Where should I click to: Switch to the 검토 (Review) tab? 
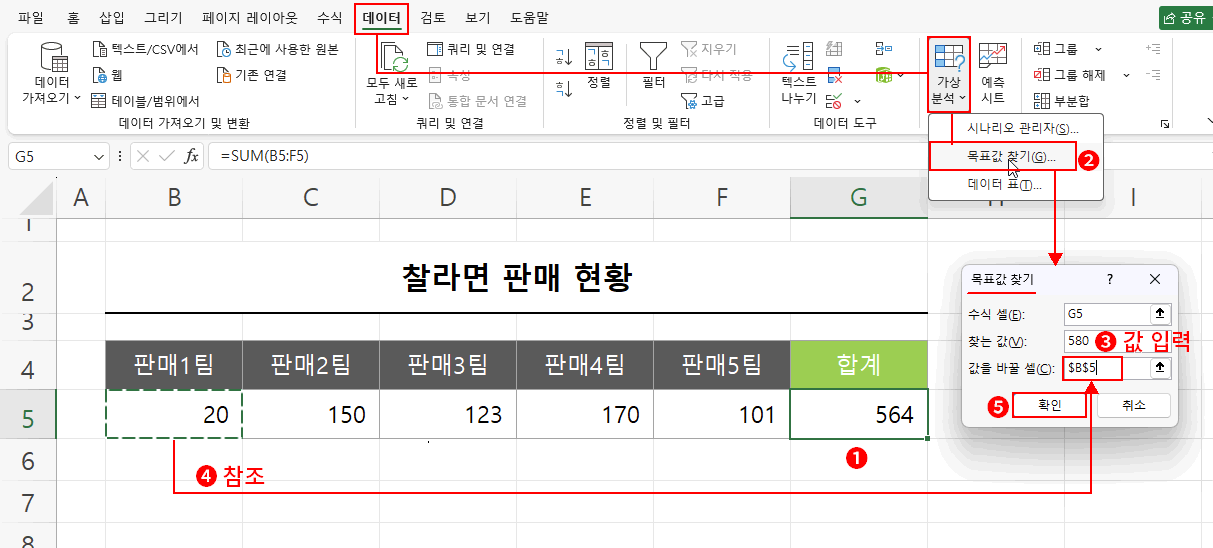pyautogui.click(x=433, y=18)
